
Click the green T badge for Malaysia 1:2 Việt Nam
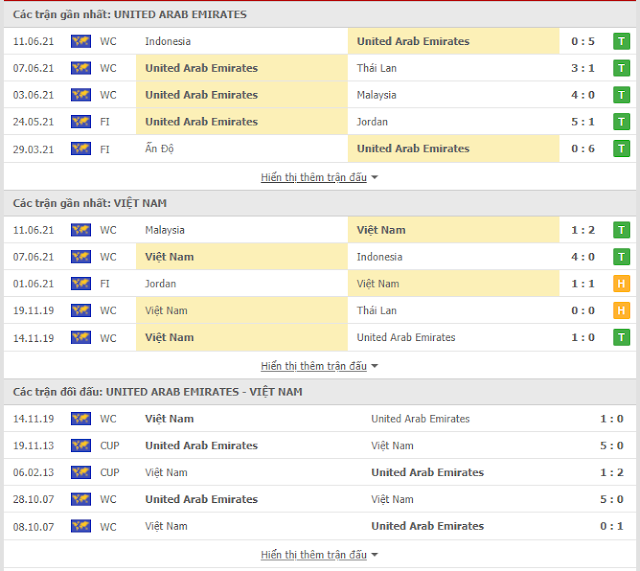point(621,230)
